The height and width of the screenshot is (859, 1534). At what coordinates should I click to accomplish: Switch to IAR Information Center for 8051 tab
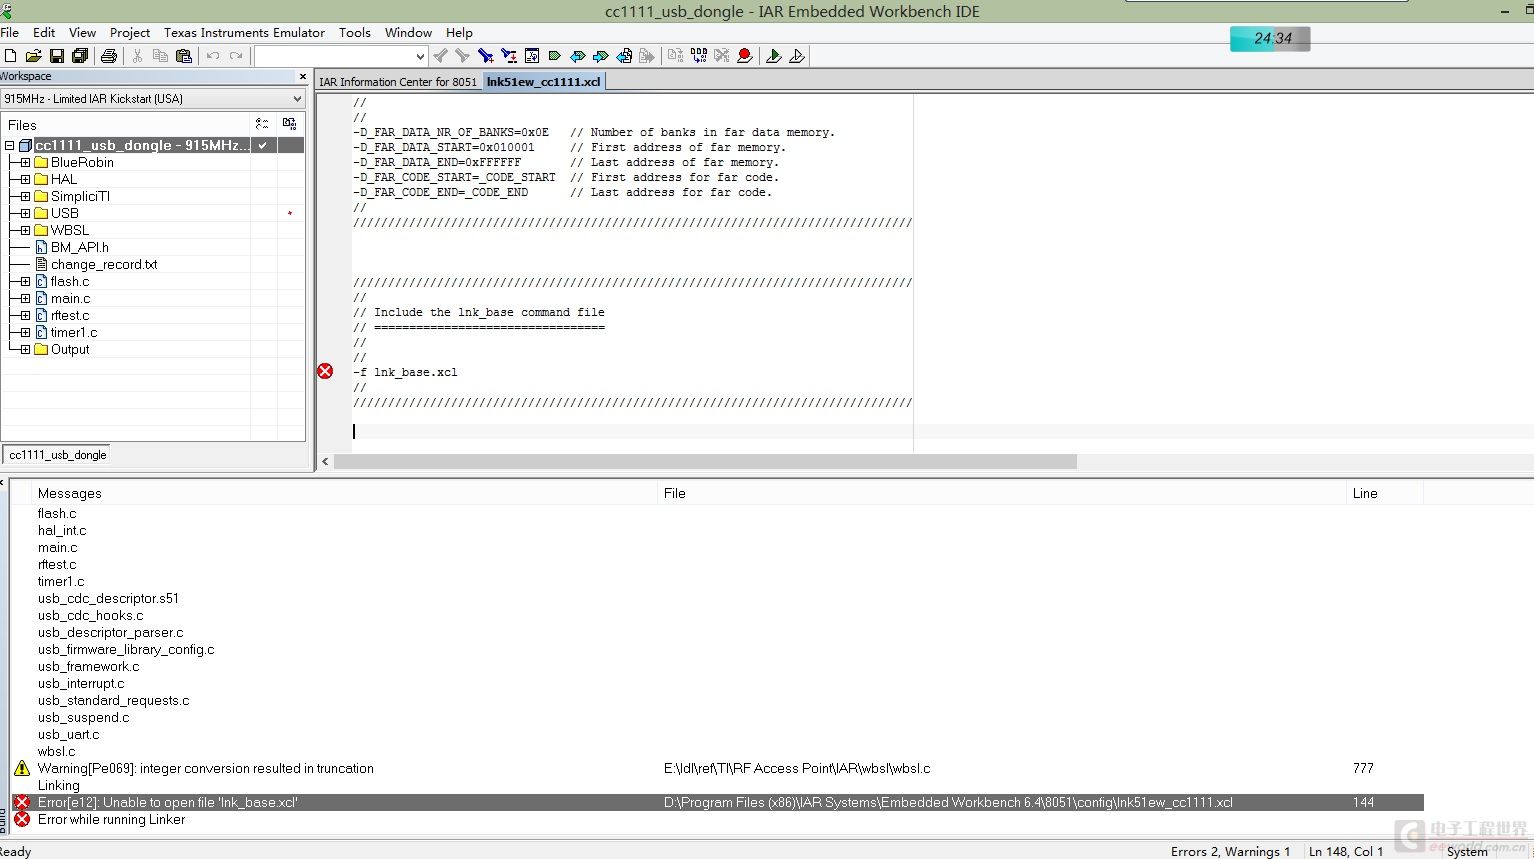click(398, 82)
